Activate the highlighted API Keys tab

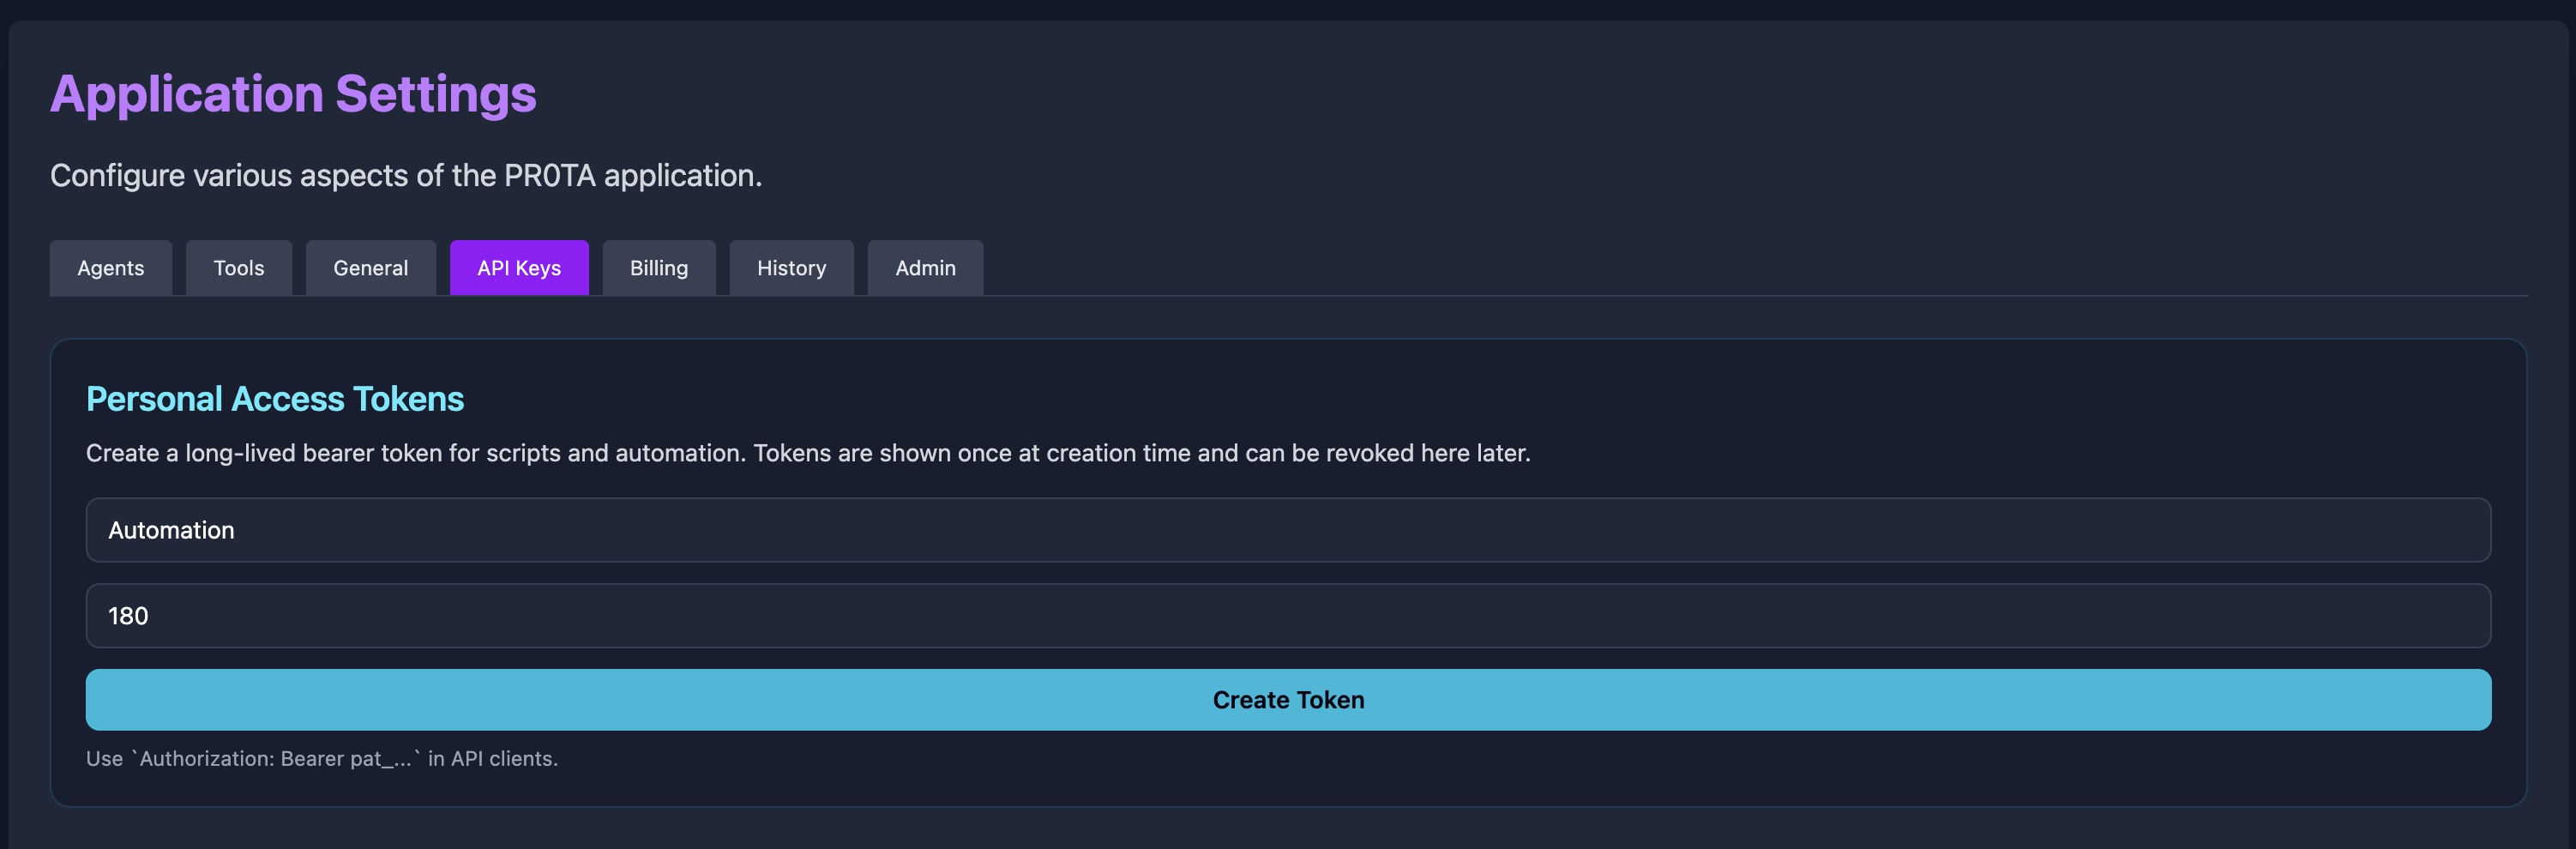519,268
